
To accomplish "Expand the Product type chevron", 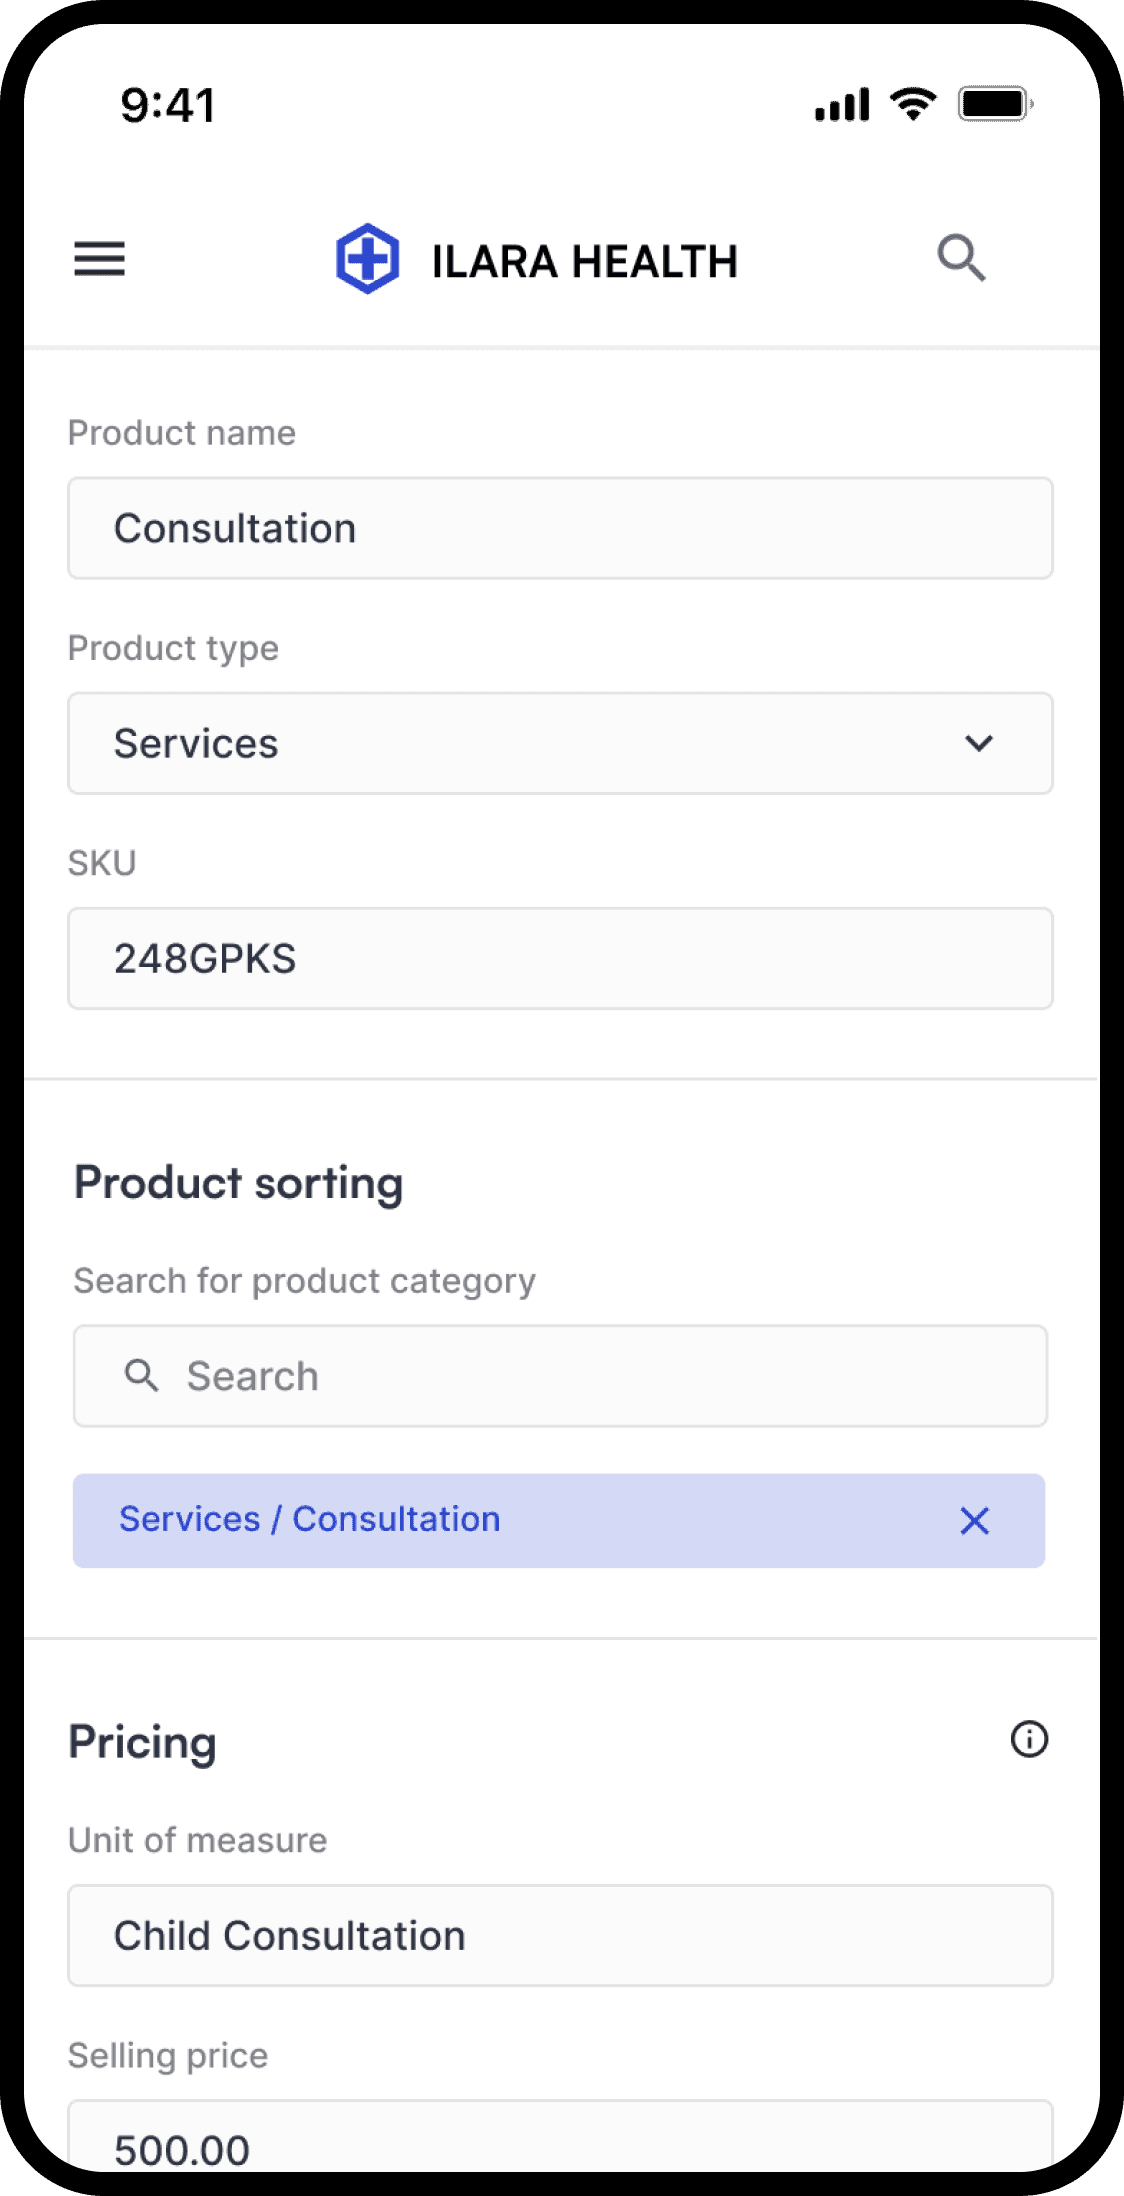I will (x=979, y=743).
